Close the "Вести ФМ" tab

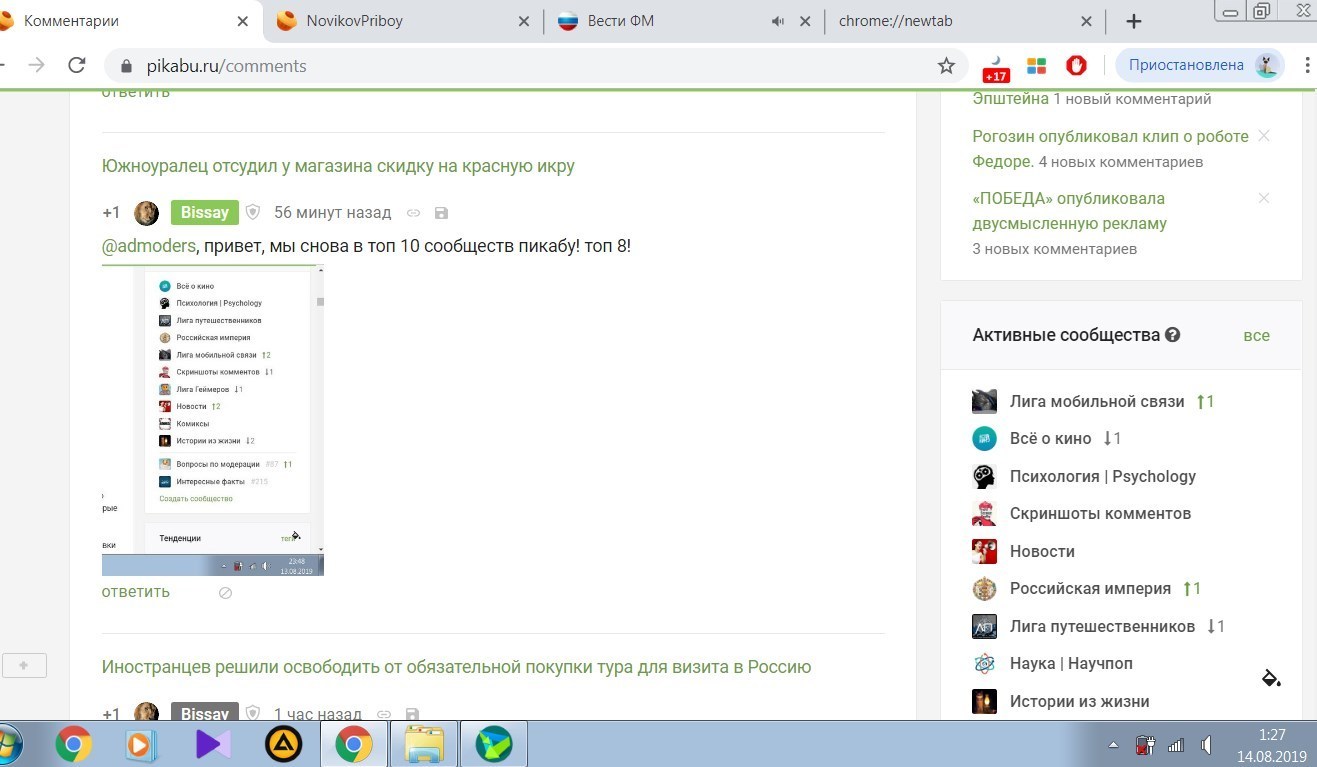coord(805,21)
